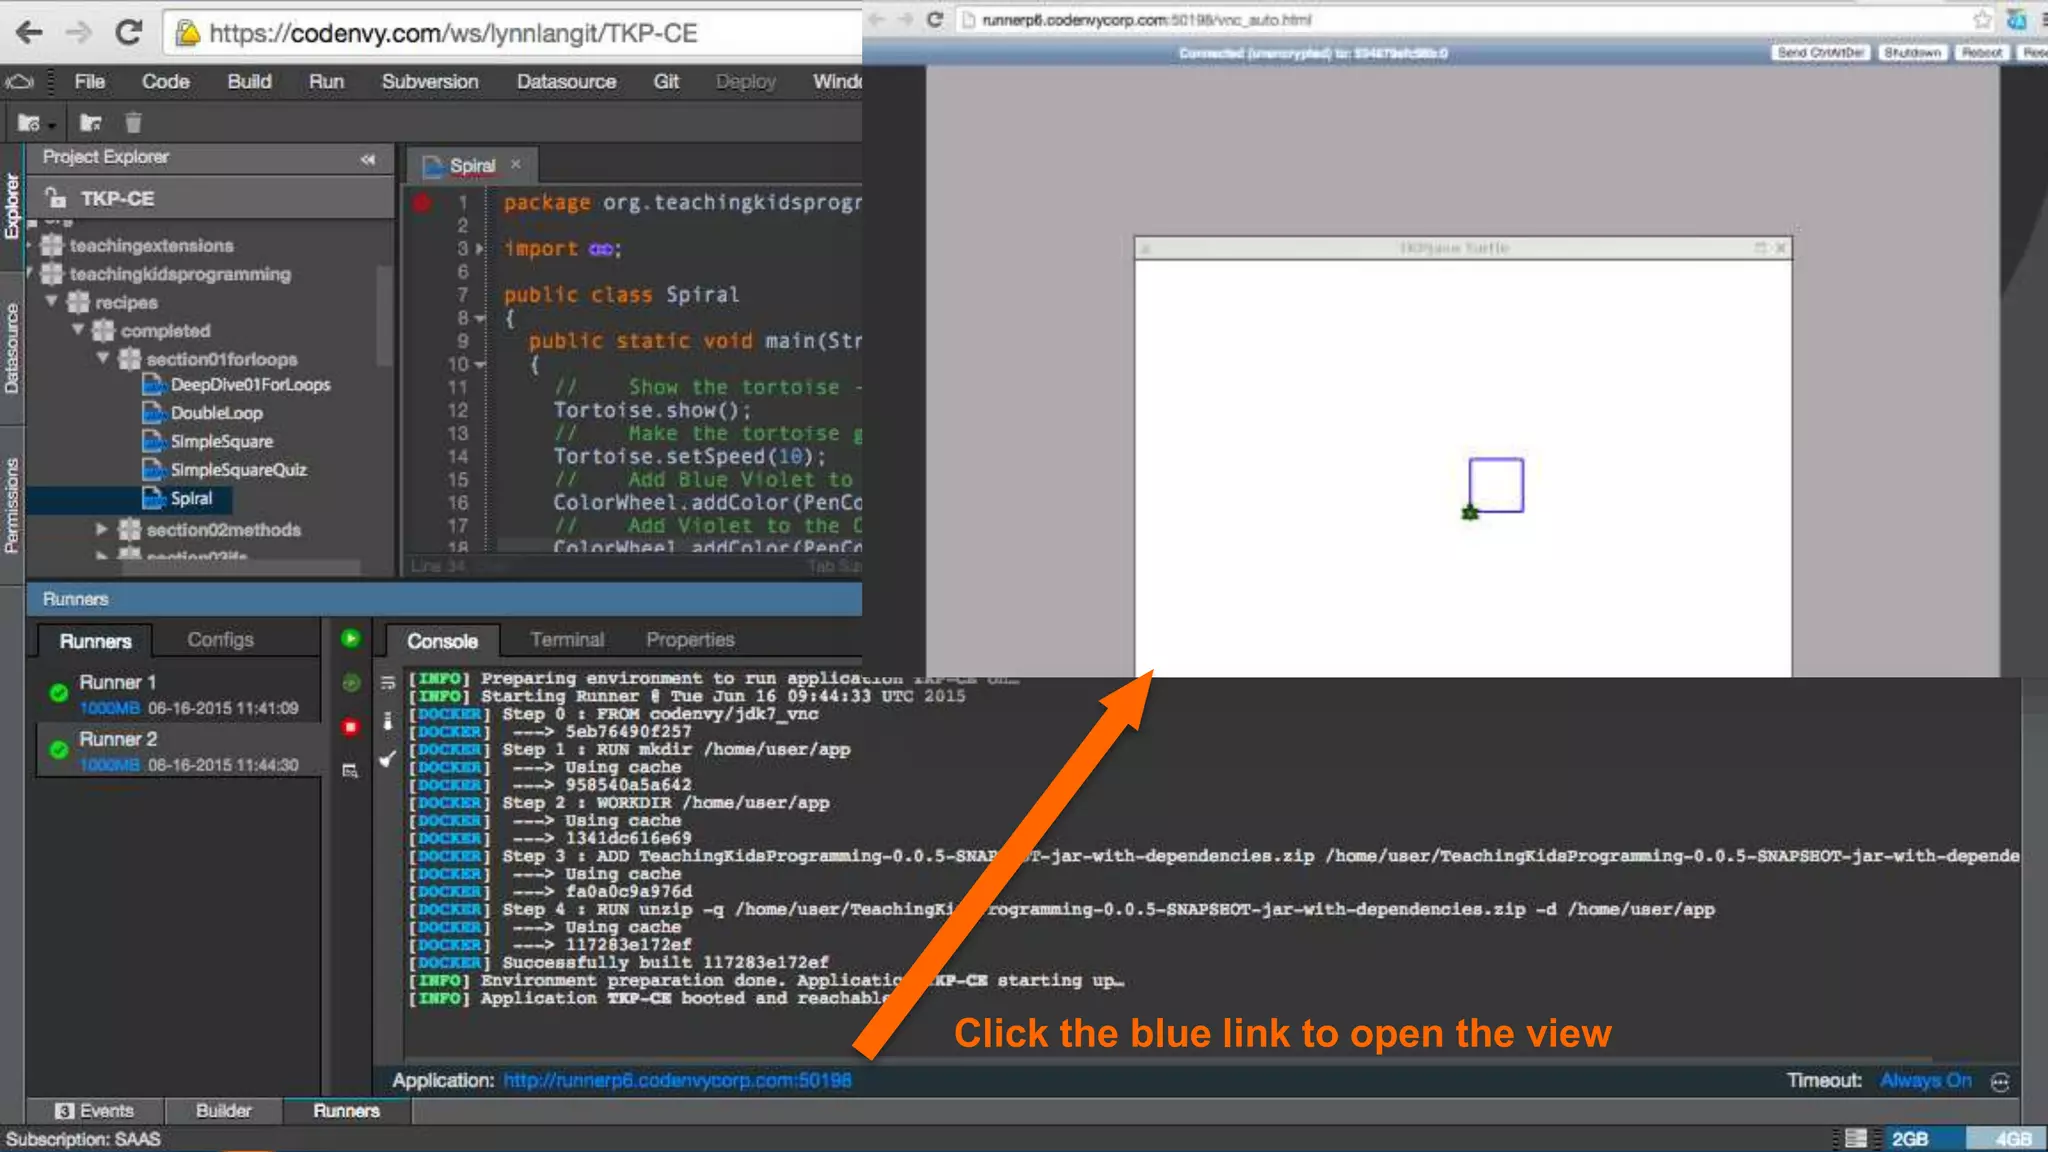Stop the runner with red stop icon
This screenshot has height=1152, width=2048.
(x=350, y=727)
